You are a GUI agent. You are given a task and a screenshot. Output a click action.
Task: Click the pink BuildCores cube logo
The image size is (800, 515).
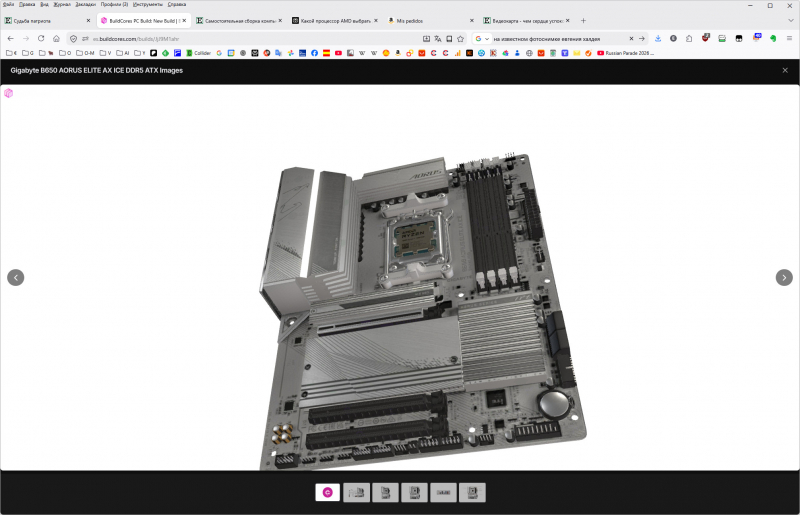coord(8,93)
